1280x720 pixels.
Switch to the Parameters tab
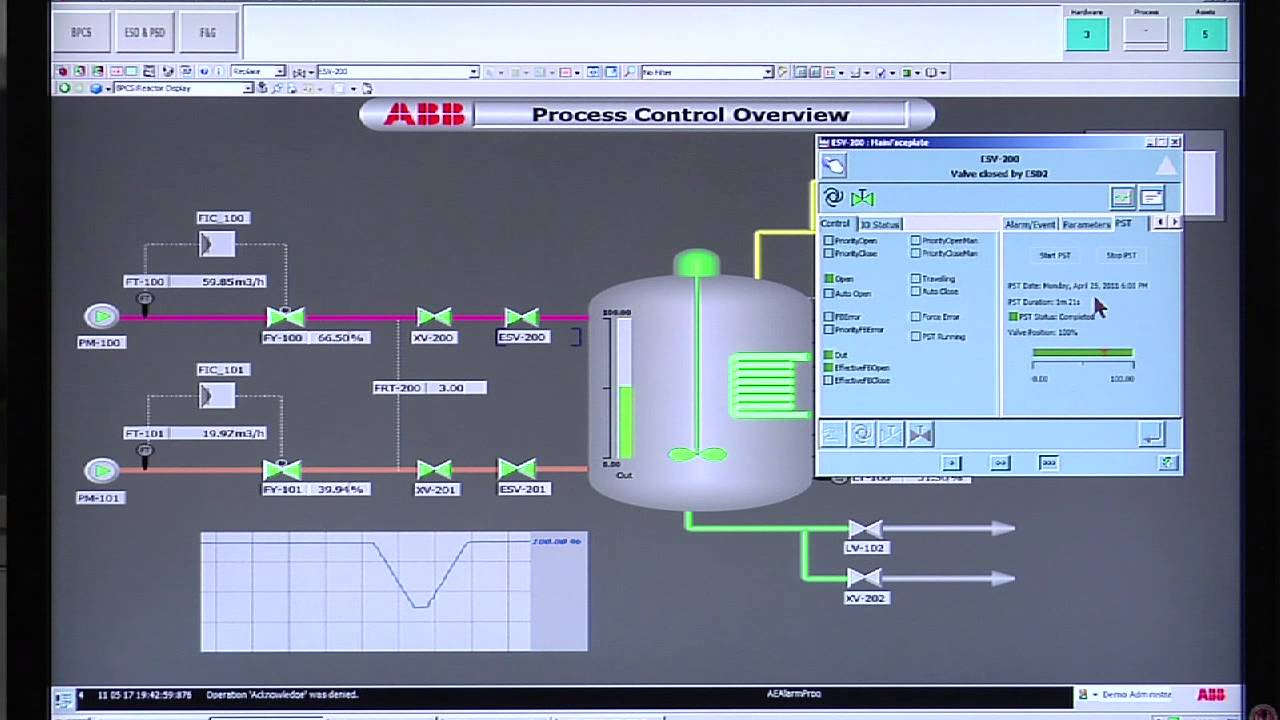pyautogui.click(x=1086, y=224)
